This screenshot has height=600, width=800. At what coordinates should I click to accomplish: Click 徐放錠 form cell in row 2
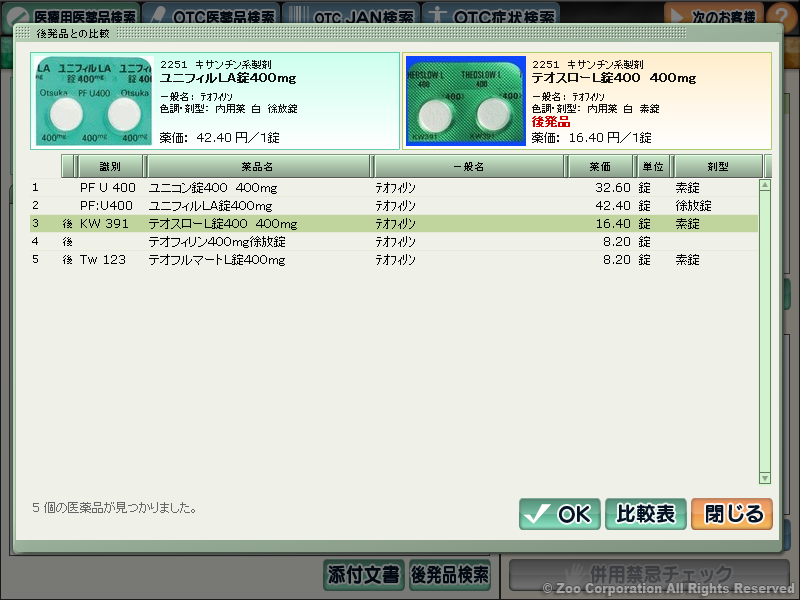click(693, 206)
